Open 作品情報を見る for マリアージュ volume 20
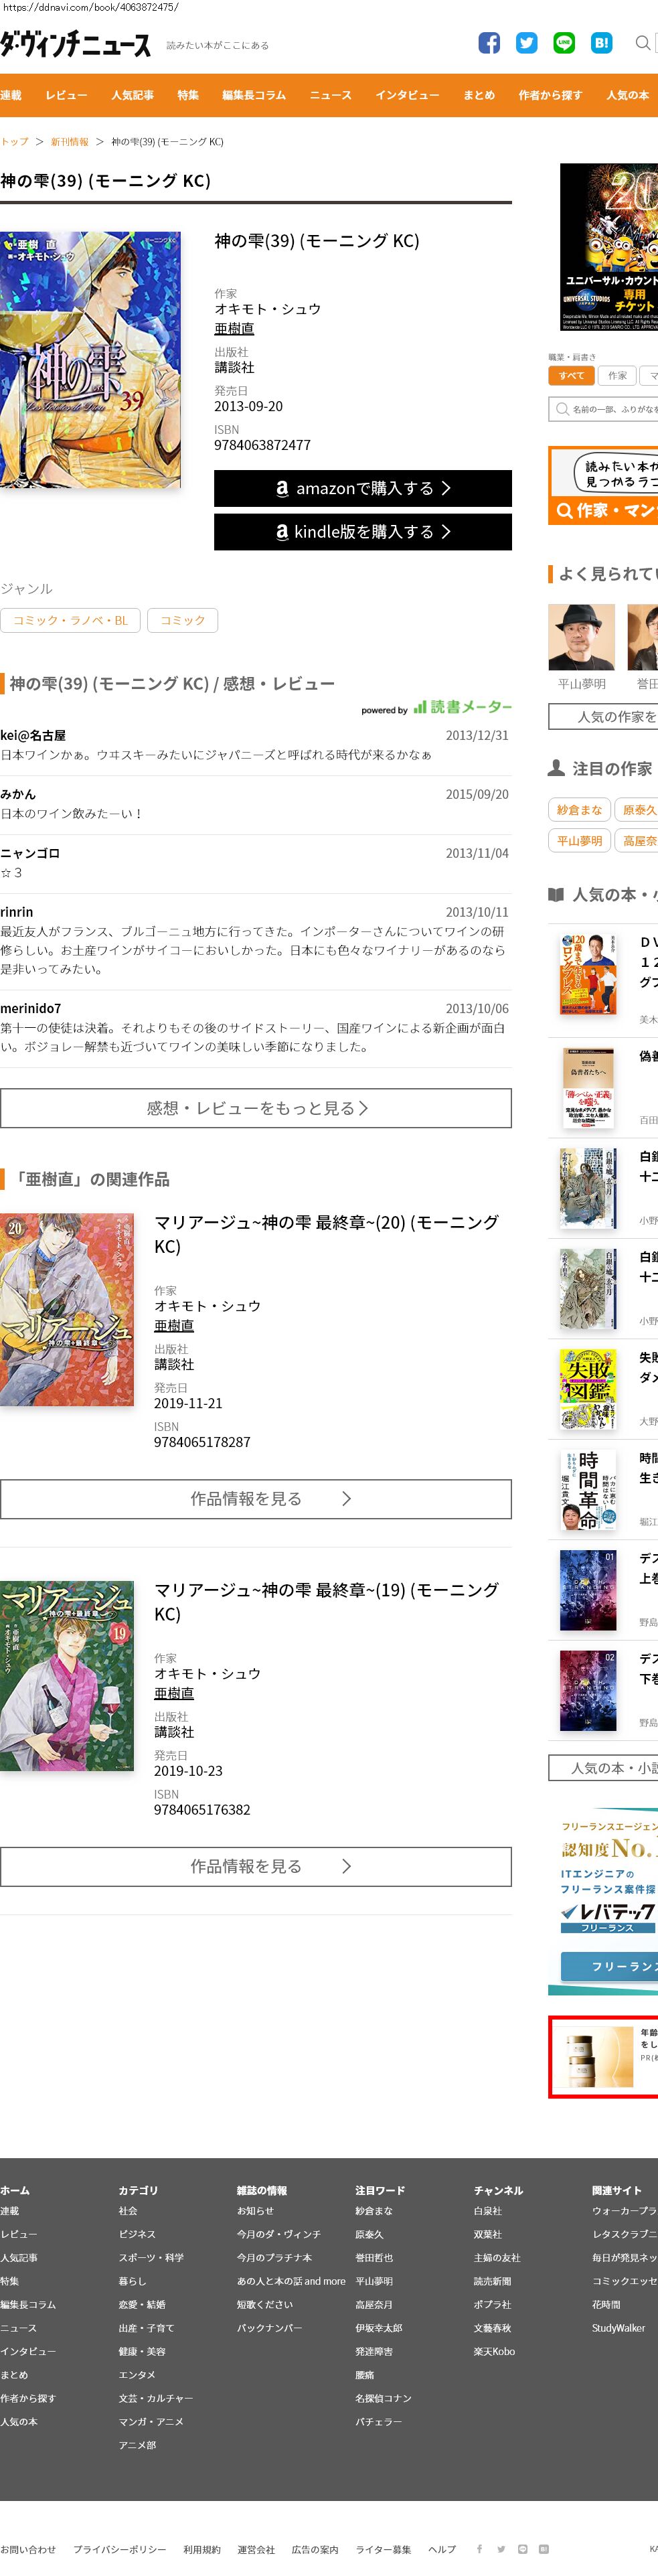 pyautogui.click(x=256, y=1499)
